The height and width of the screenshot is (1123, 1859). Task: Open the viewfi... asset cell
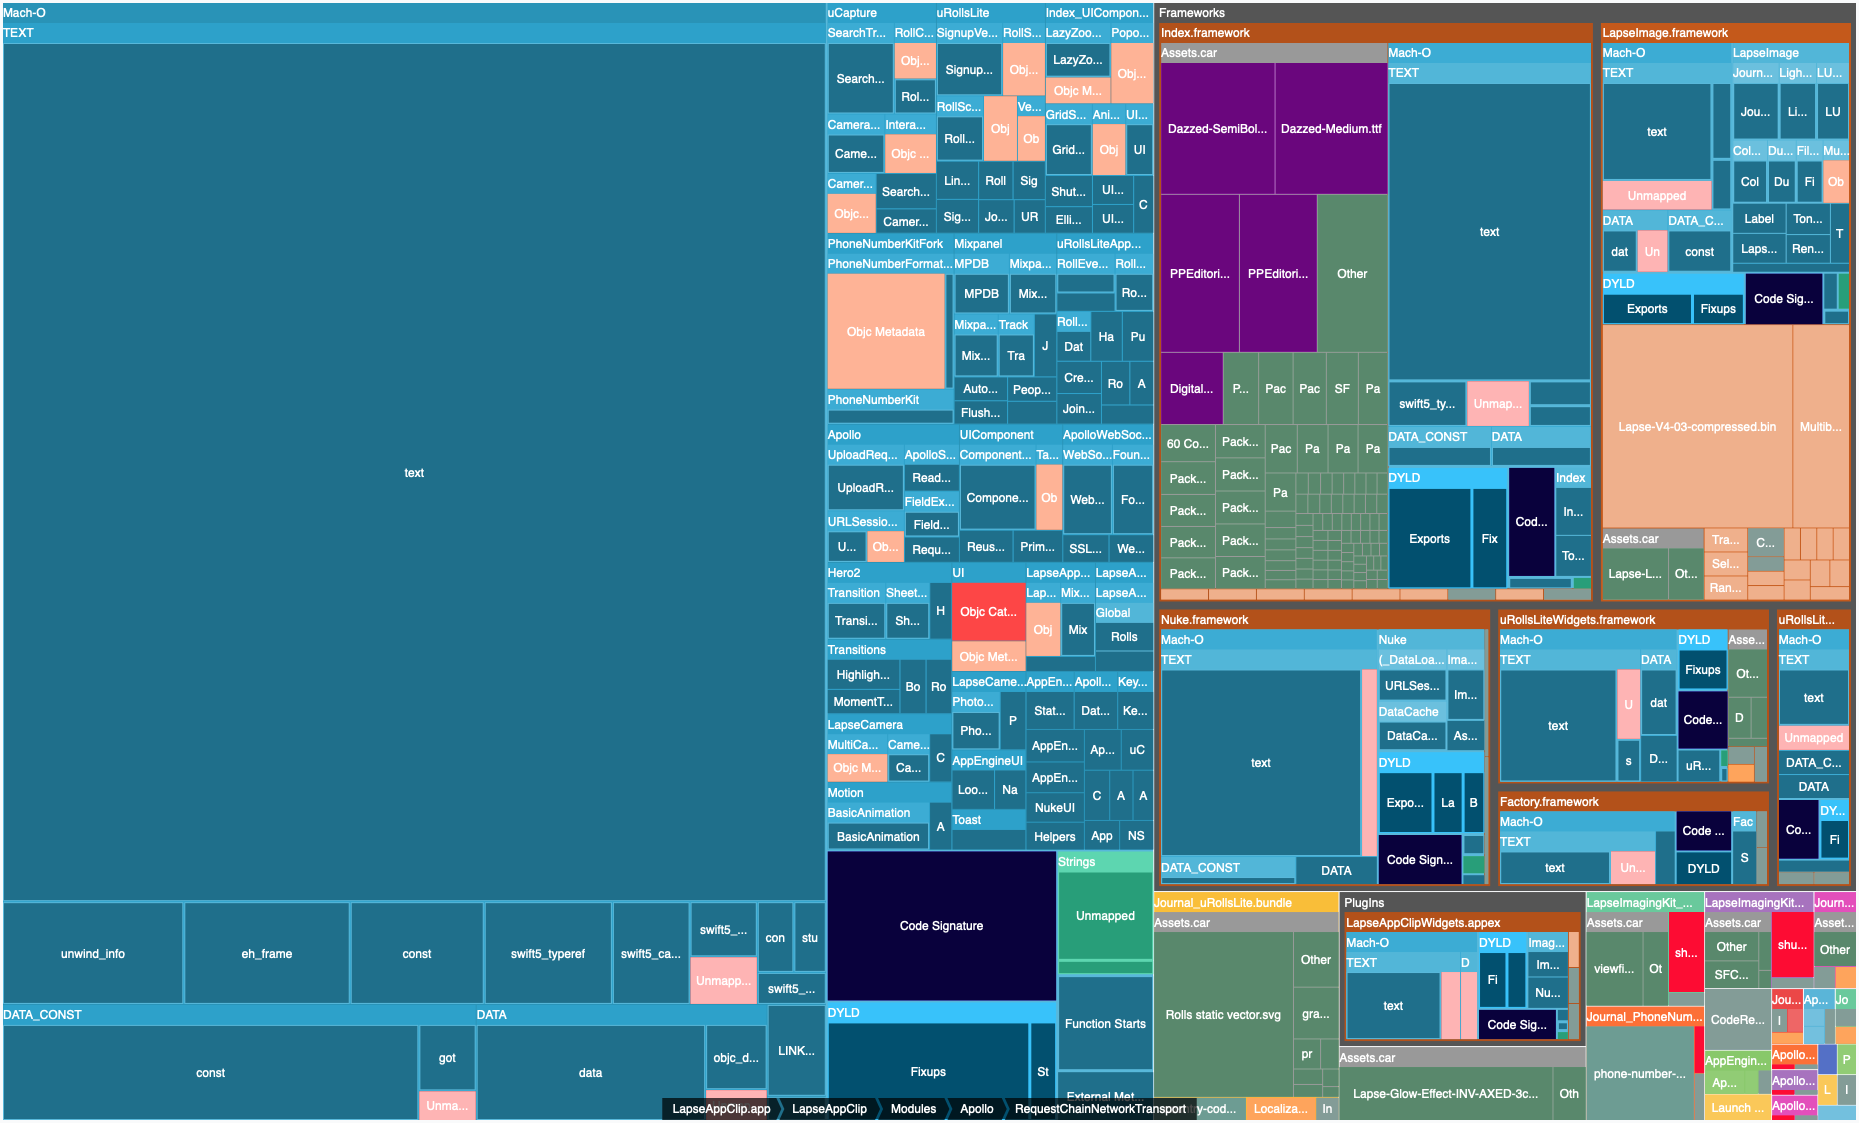point(1614,968)
